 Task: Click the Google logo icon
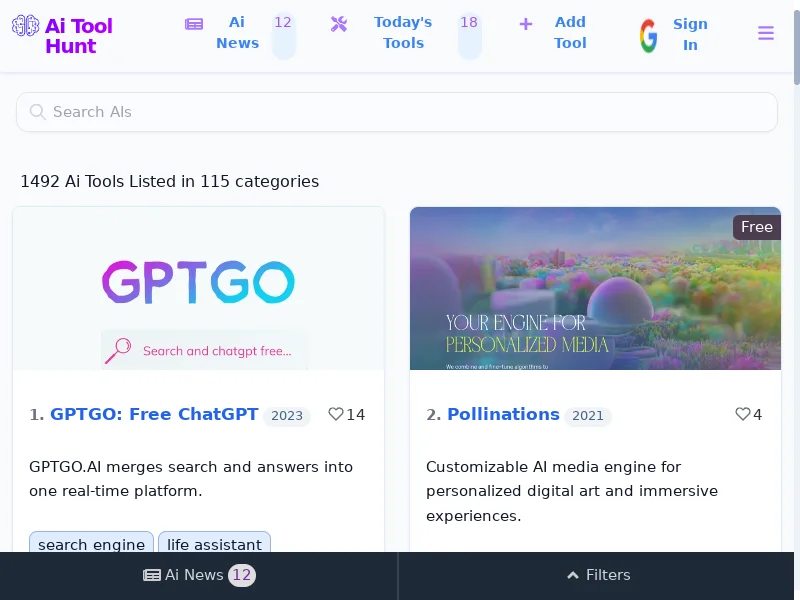pos(648,35)
